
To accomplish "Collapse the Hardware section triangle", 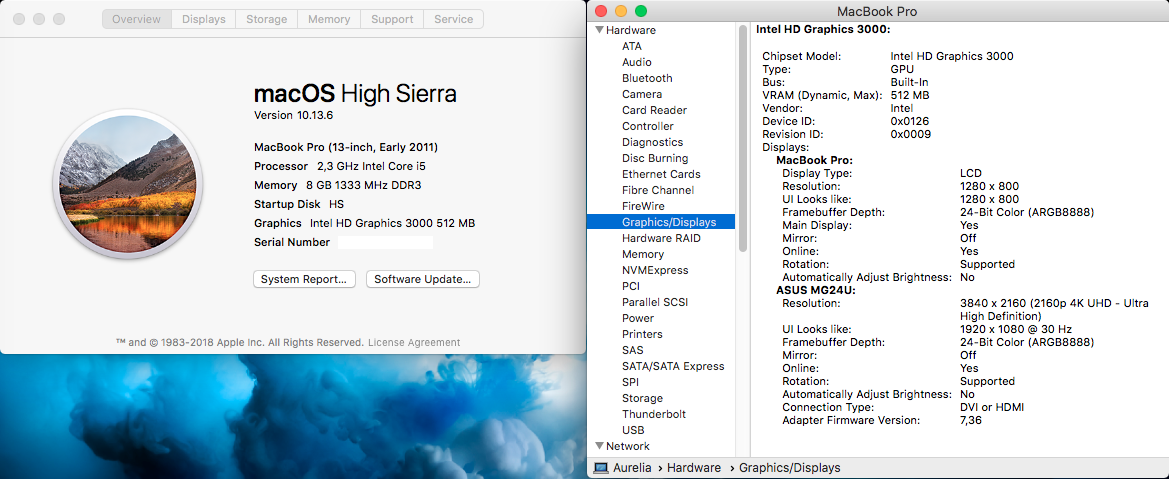I will (x=598, y=31).
